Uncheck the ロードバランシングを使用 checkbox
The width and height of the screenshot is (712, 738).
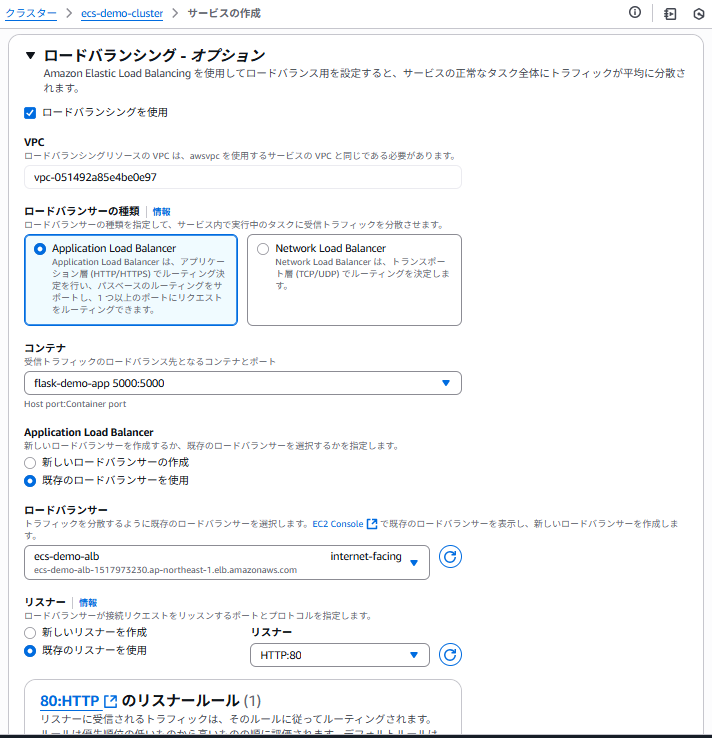click(30, 113)
